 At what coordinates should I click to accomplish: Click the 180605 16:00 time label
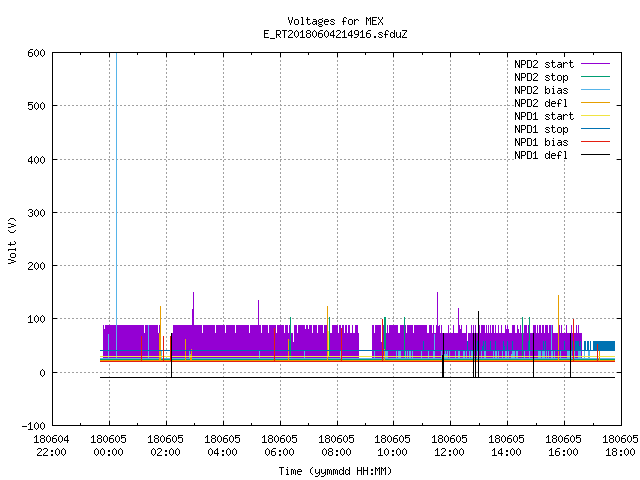click(x=564, y=446)
